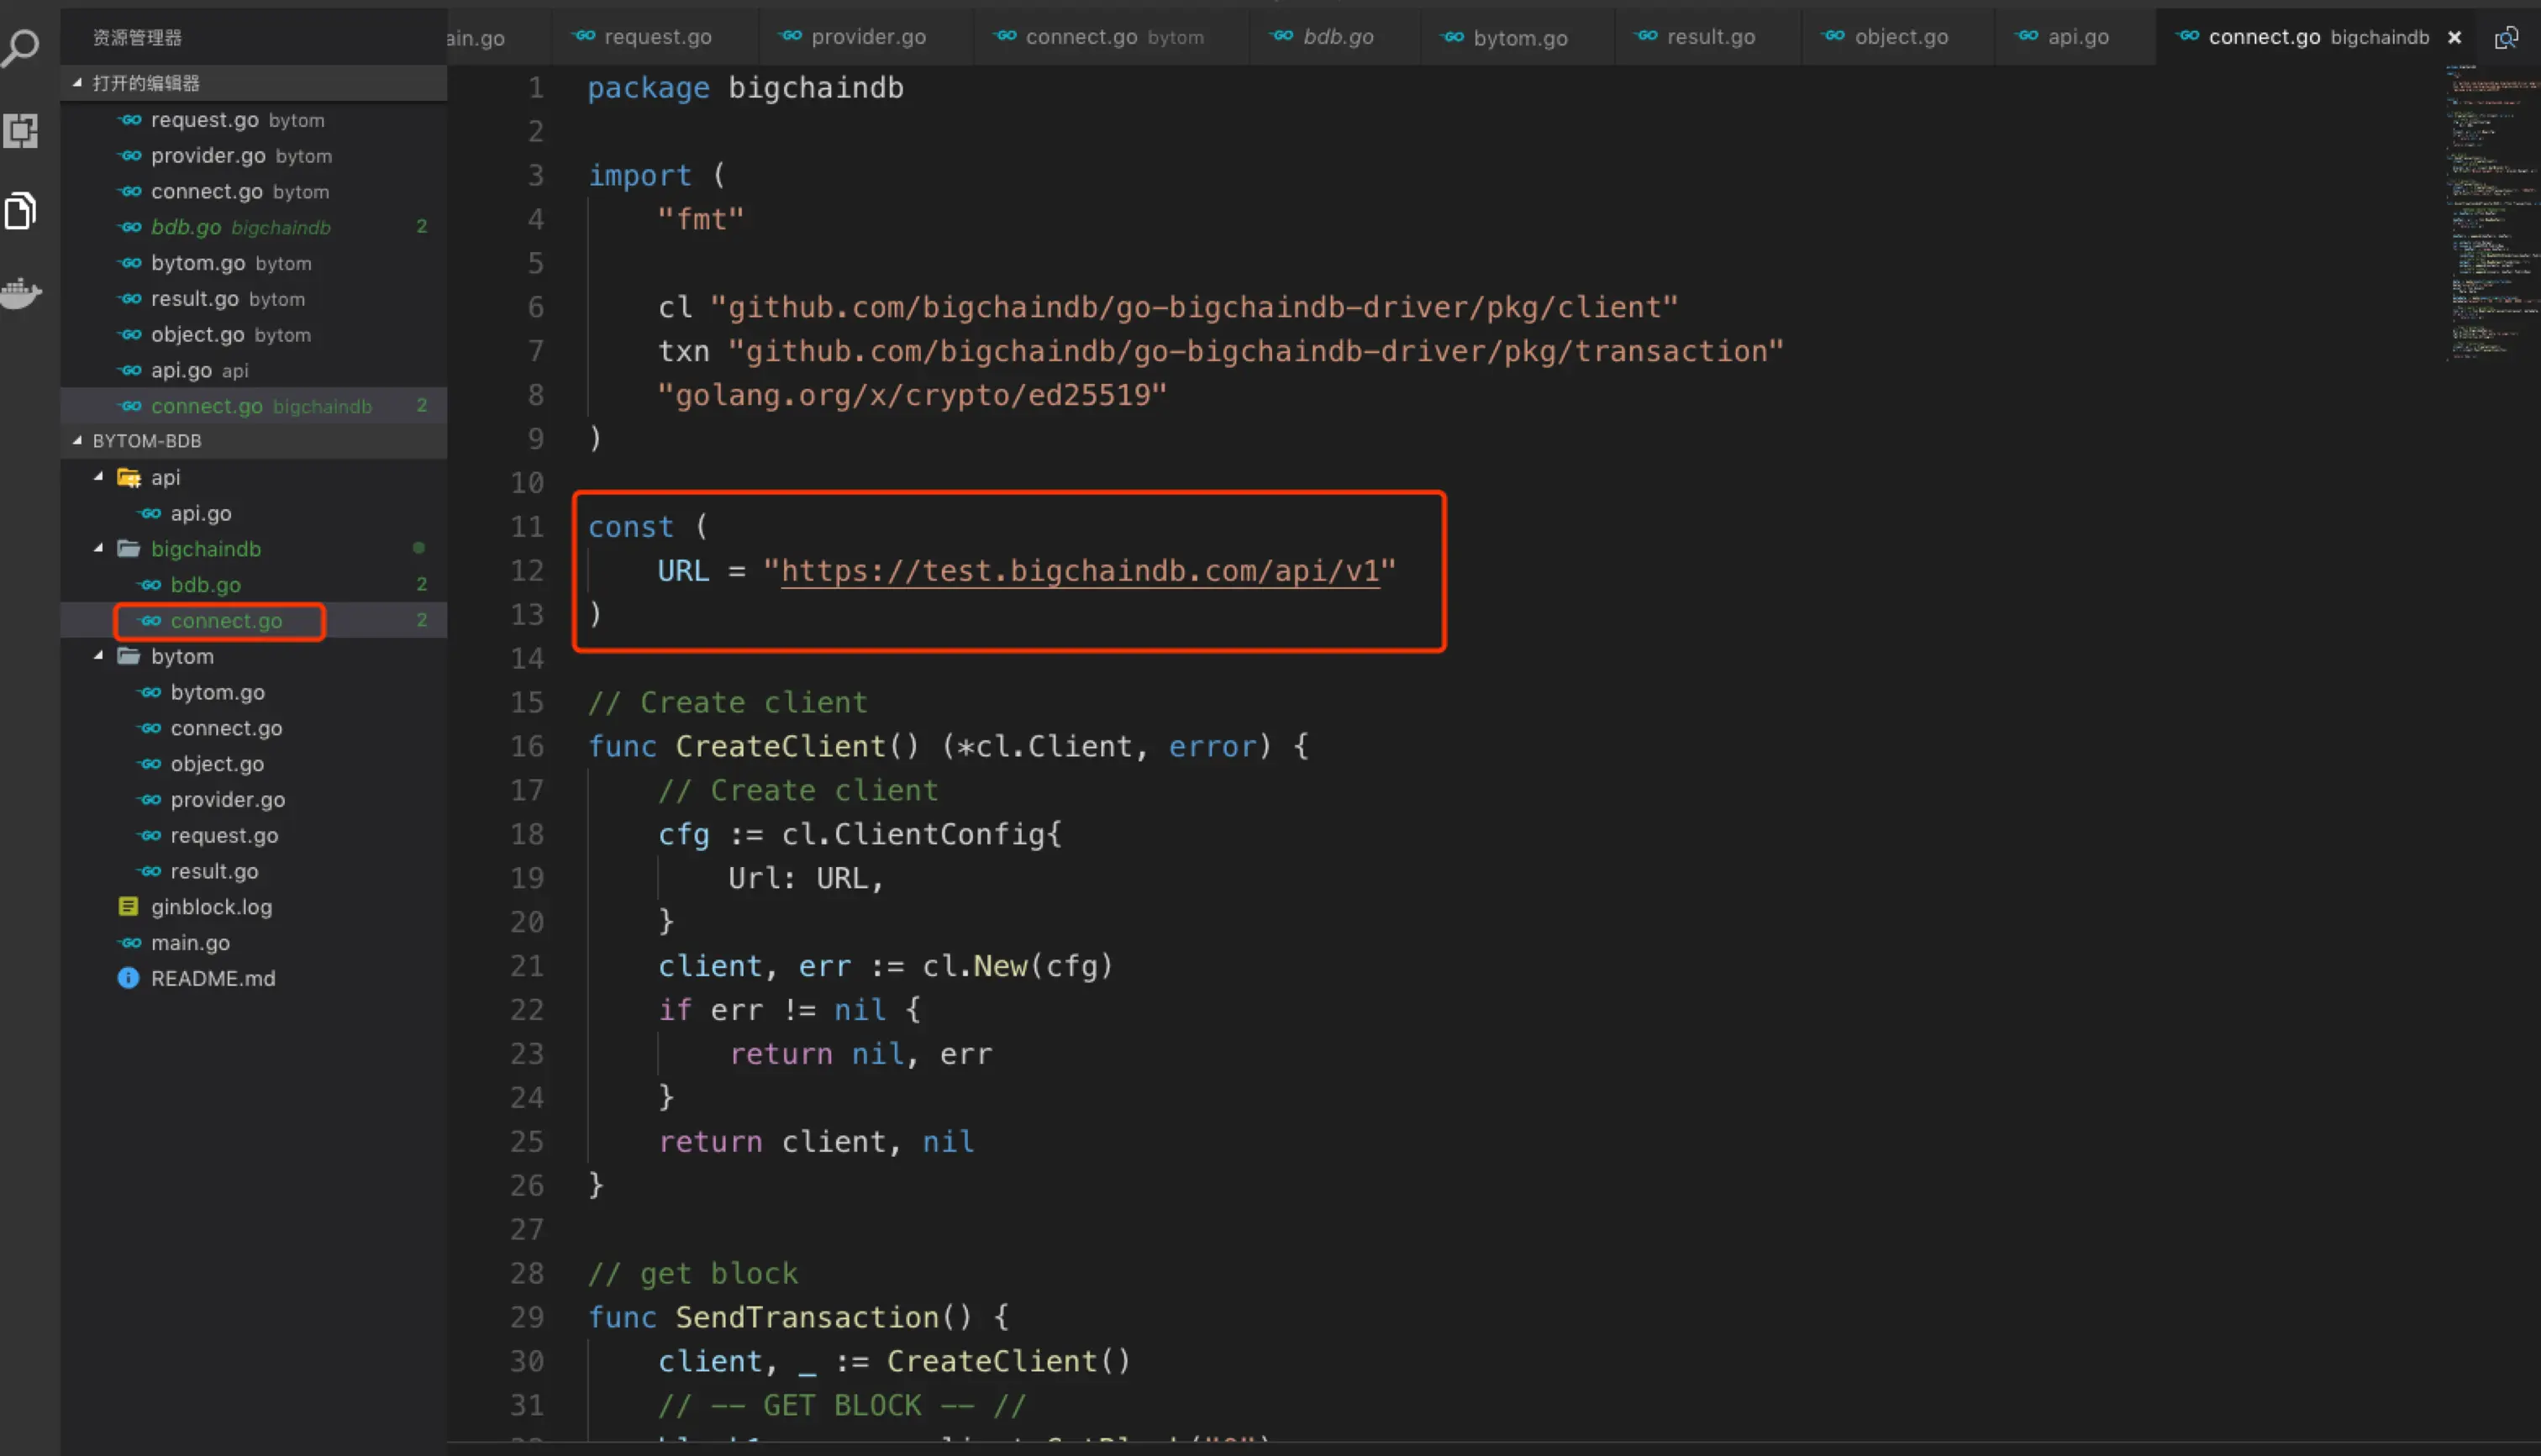The image size is (2541, 1456).
Task: Click the open changes icon at top right
Action: tap(2506, 38)
